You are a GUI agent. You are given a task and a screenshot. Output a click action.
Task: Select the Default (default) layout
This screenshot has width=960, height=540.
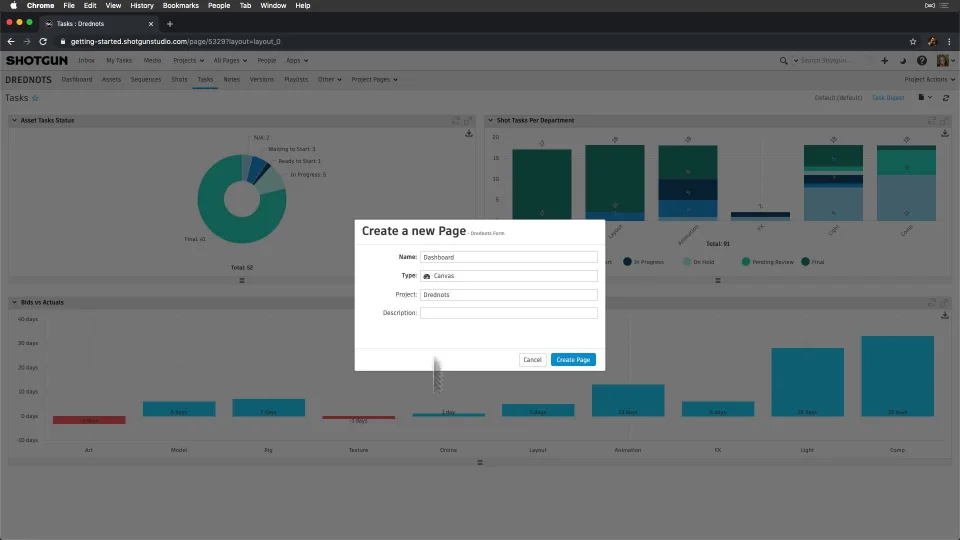coord(838,98)
